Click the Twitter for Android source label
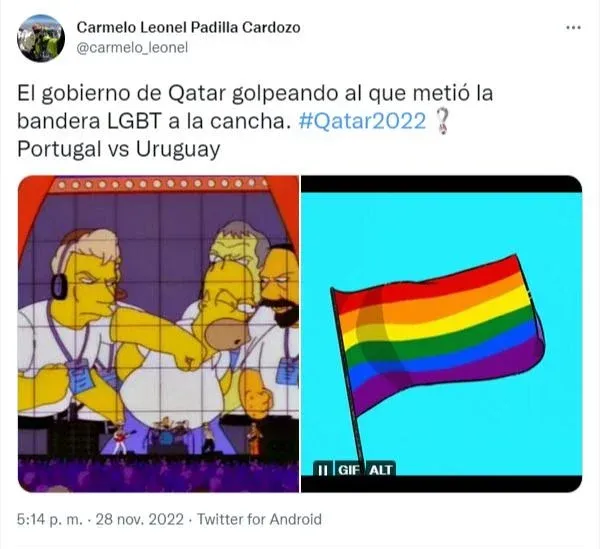This screenshot has height=549, width=606. [259, 519]
